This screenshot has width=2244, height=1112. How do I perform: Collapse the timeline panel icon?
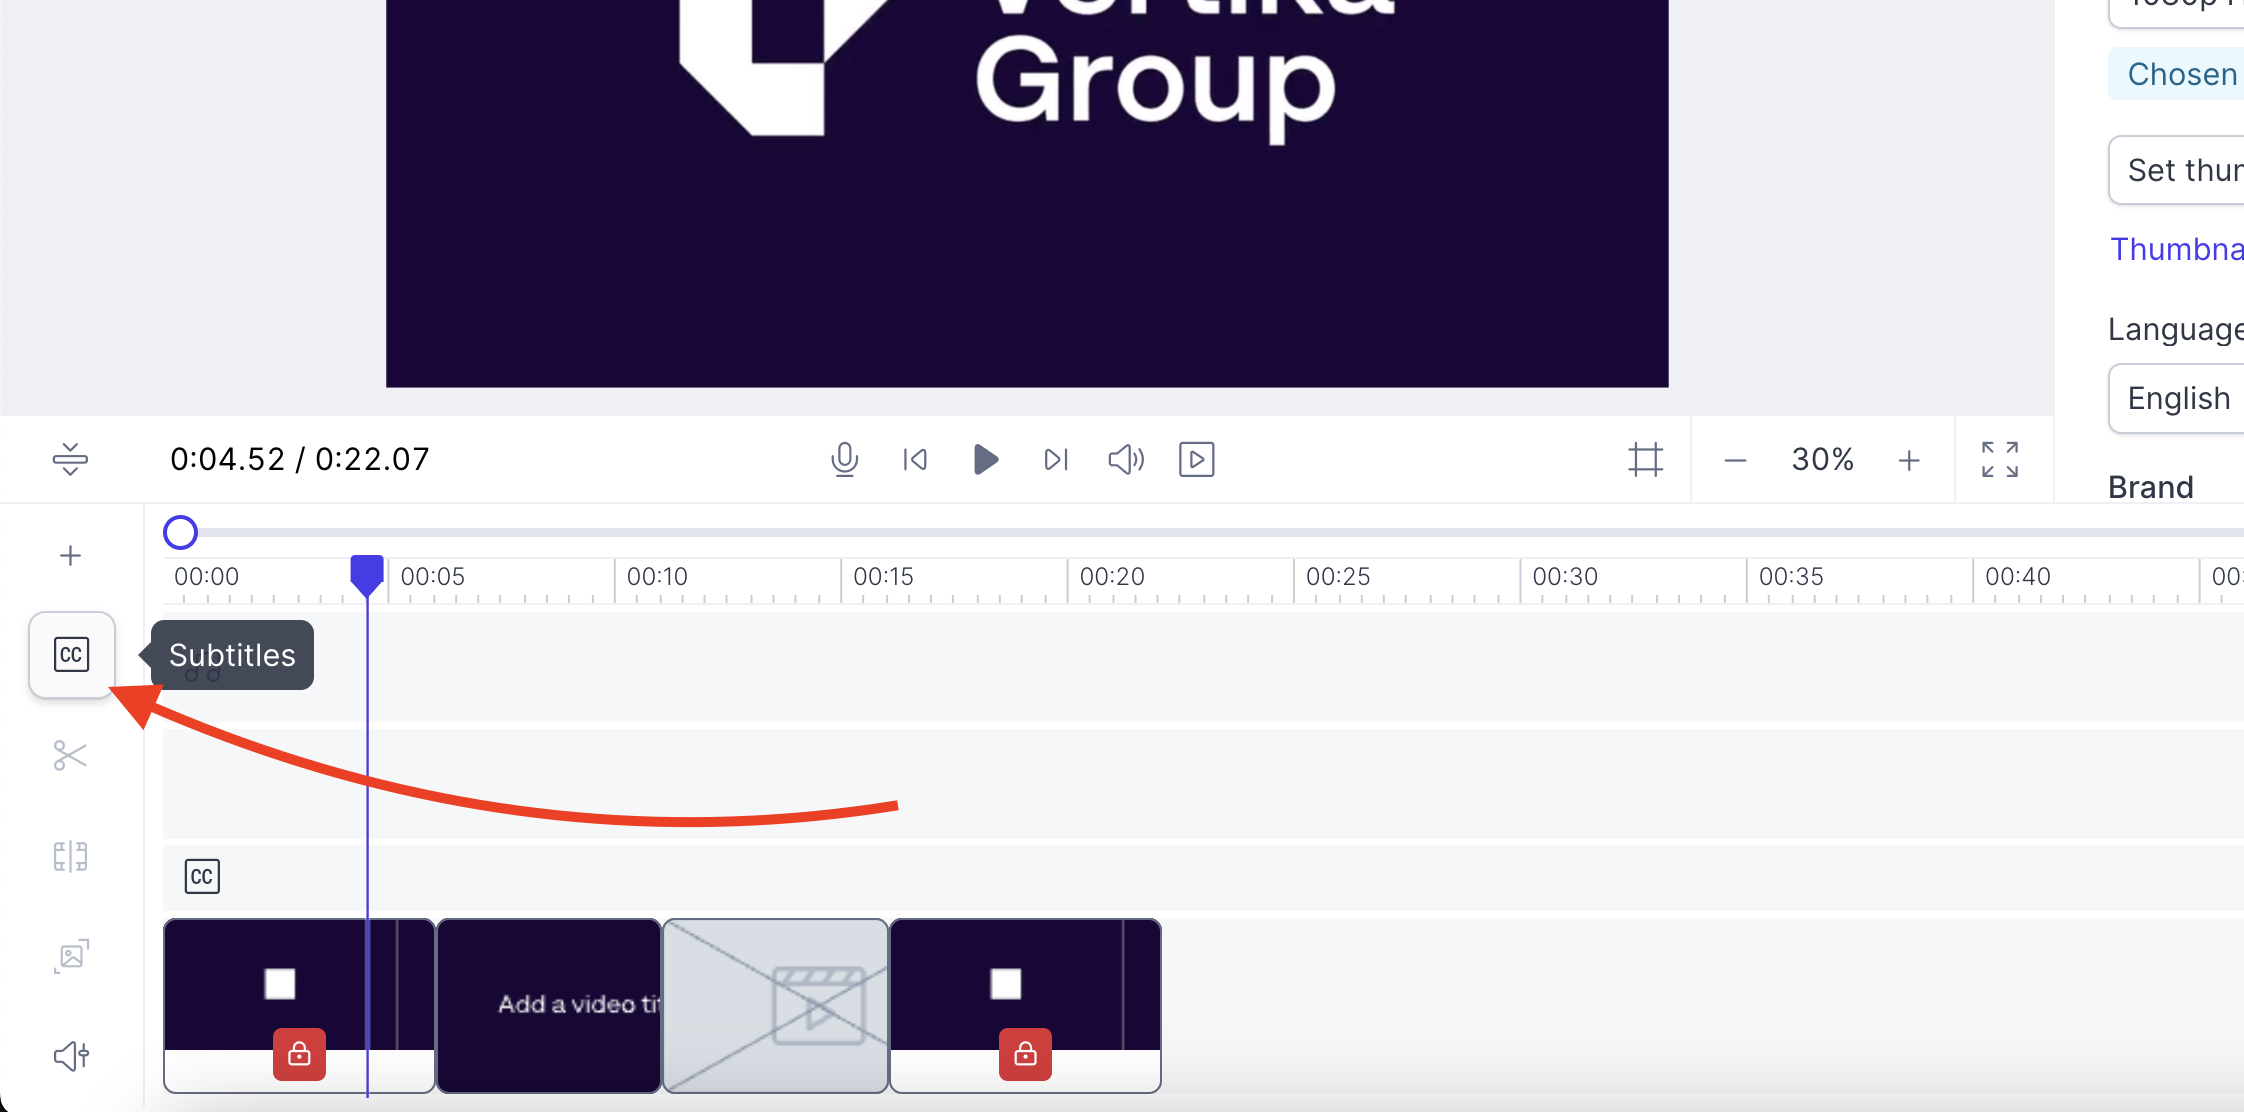[70, 459]
